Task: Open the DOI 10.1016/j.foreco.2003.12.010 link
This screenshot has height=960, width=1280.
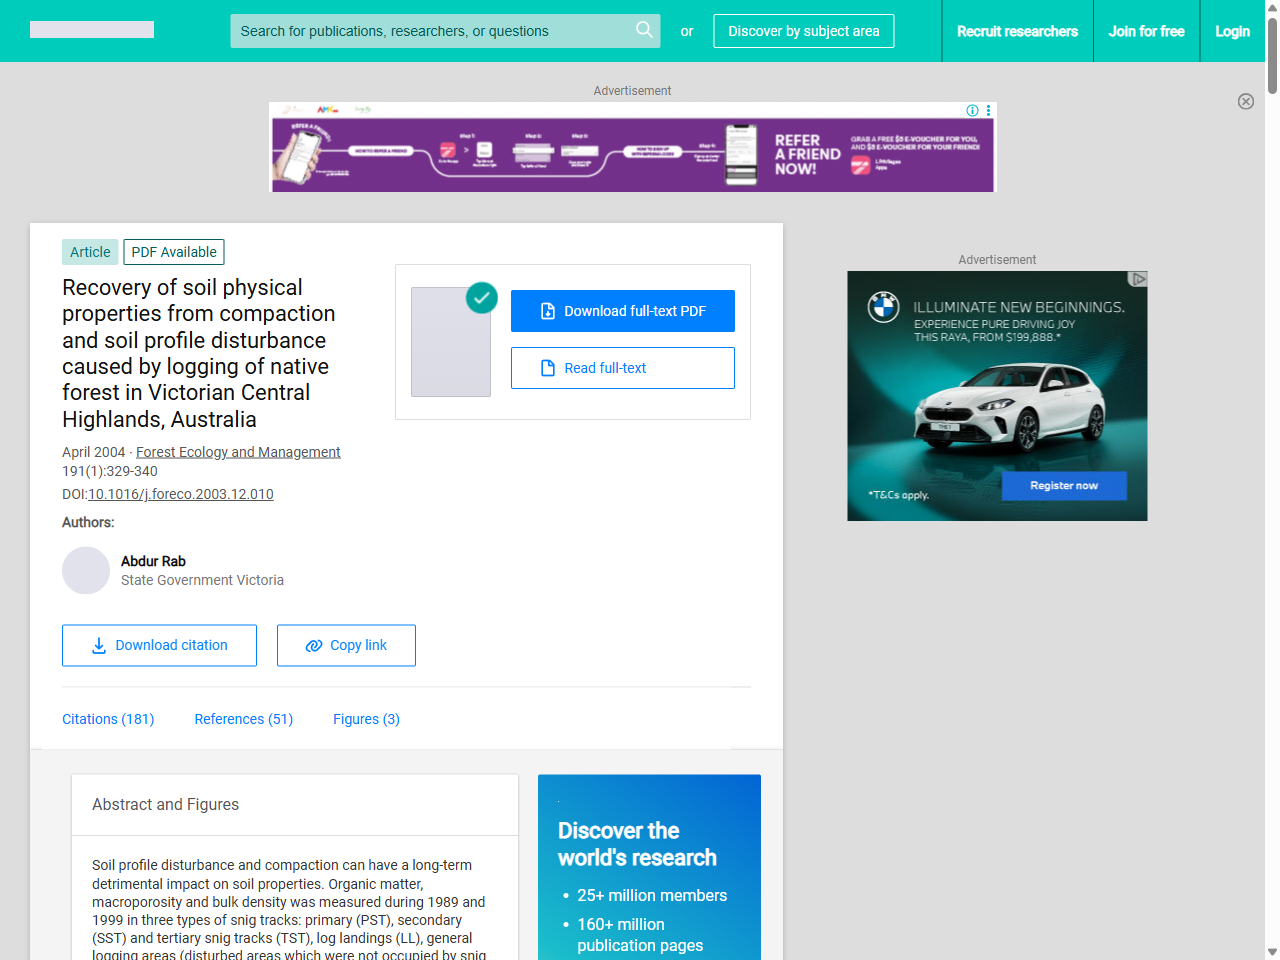Action: 180,494
